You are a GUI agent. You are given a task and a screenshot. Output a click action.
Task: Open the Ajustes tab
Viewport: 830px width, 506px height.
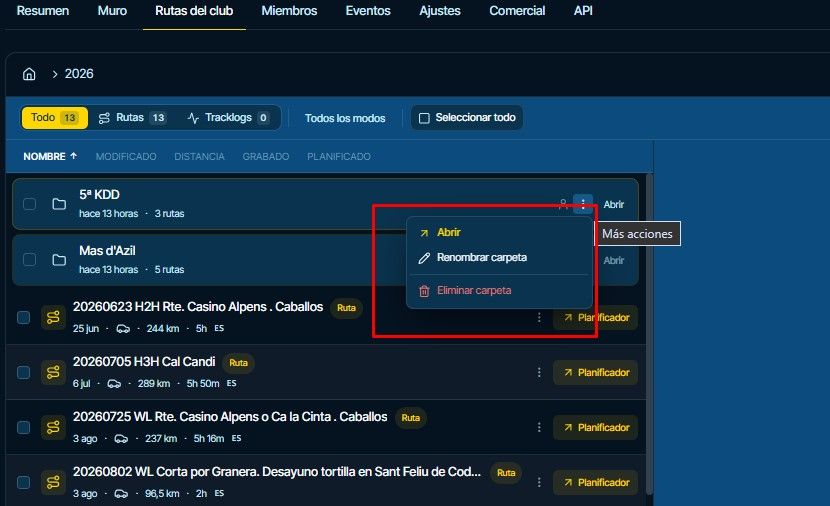click(440, 11)
